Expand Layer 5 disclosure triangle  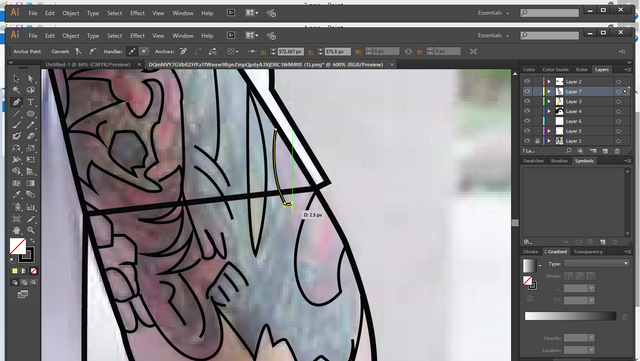549,131
